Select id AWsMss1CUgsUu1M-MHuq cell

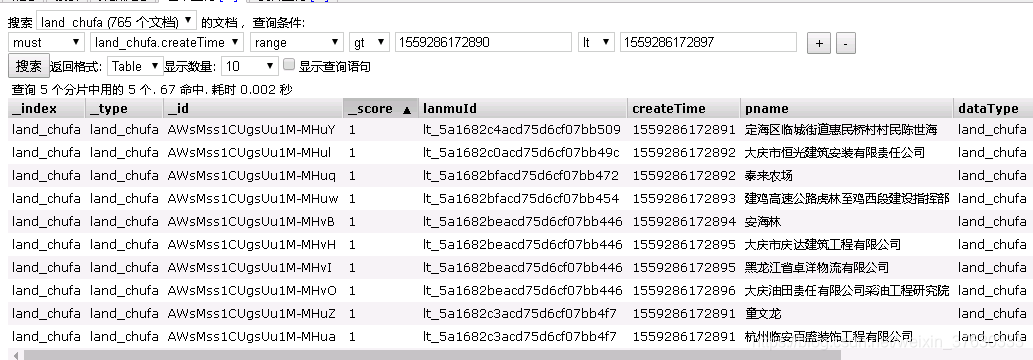pos(253,175)
